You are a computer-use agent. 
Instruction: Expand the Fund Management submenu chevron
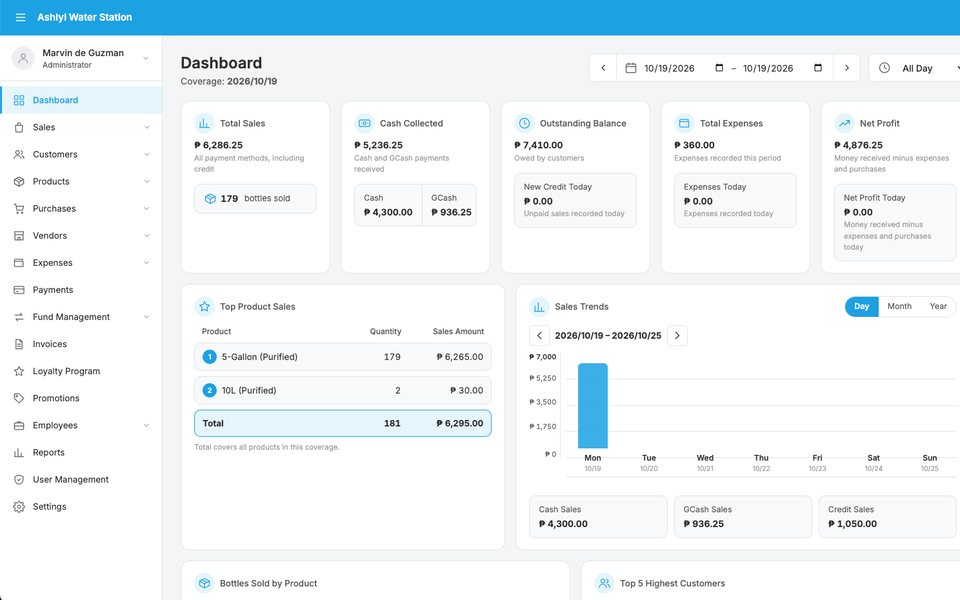[146, 317]
